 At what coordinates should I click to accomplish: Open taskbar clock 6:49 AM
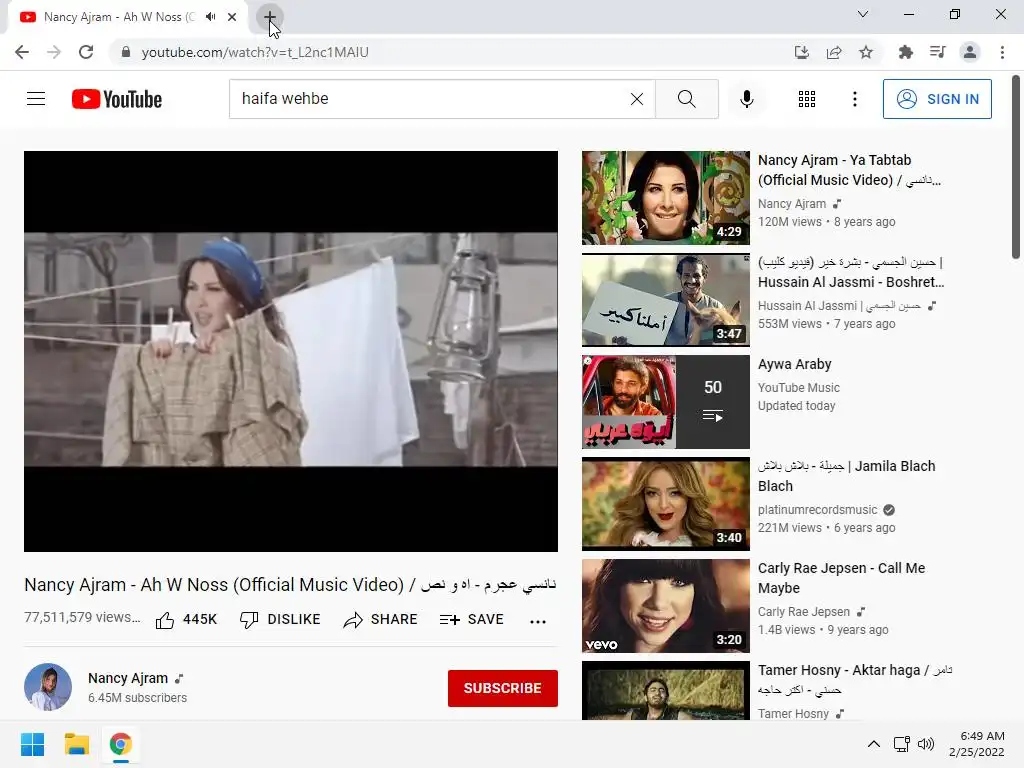pyautogui.click(x=976, y=744)
